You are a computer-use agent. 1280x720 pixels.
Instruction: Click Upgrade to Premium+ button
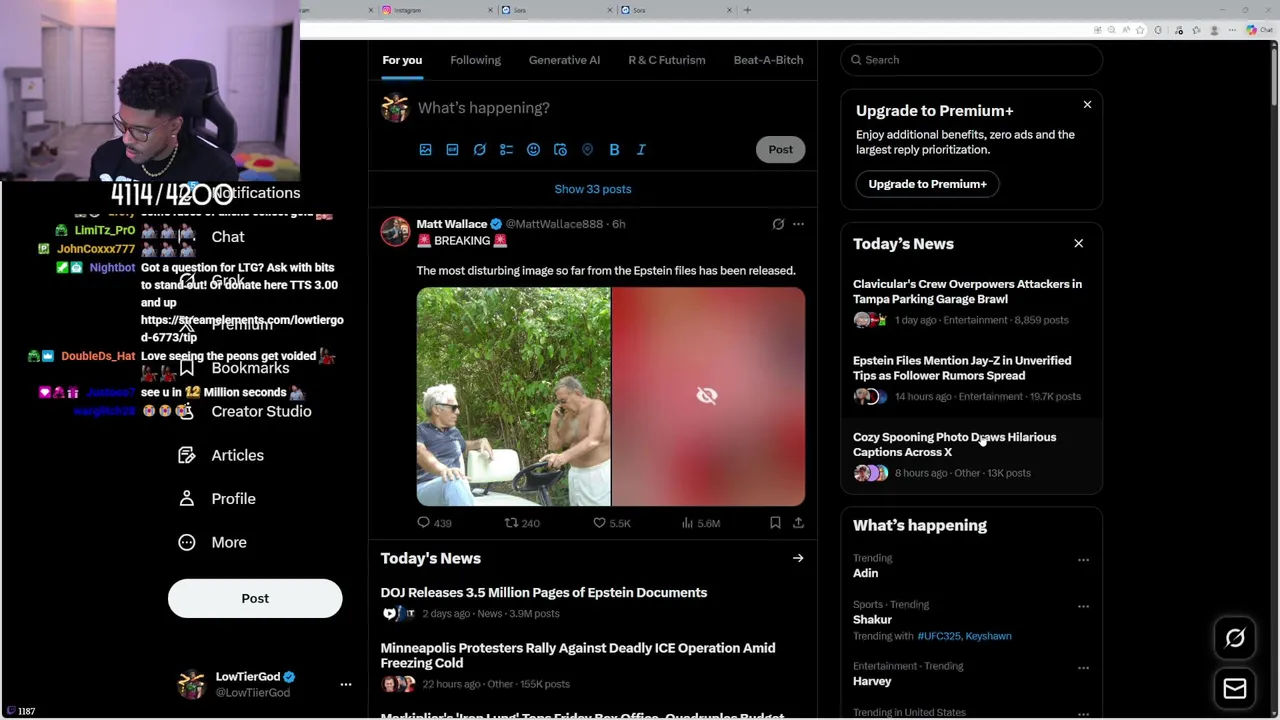(x=927, y=184)
